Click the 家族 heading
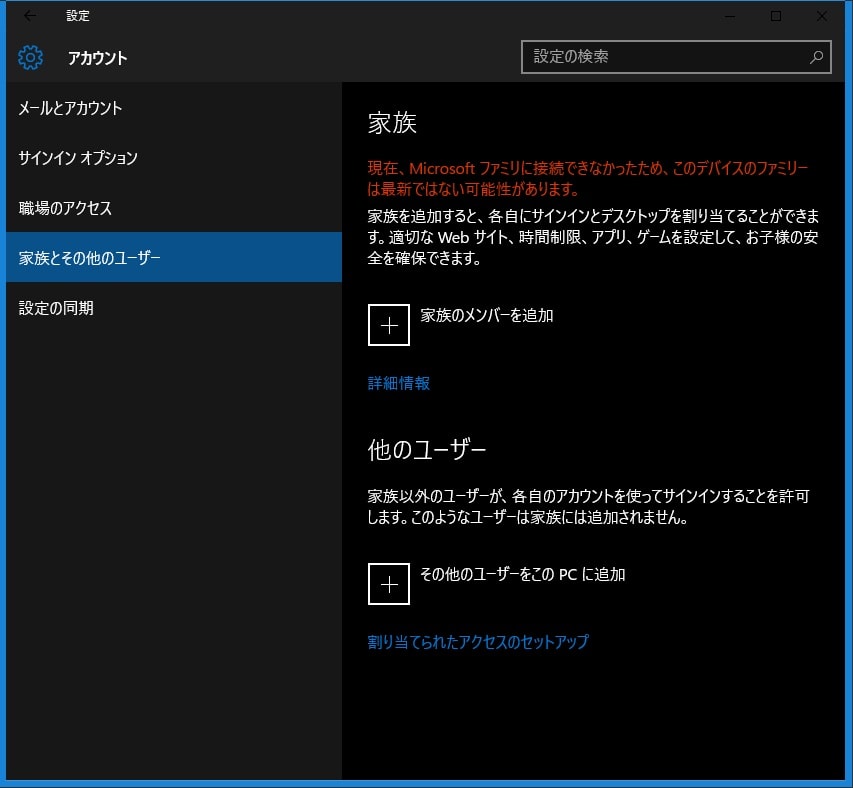Image resolution: width=853 pixels, height=788 pixels. [x=392, y=123]
